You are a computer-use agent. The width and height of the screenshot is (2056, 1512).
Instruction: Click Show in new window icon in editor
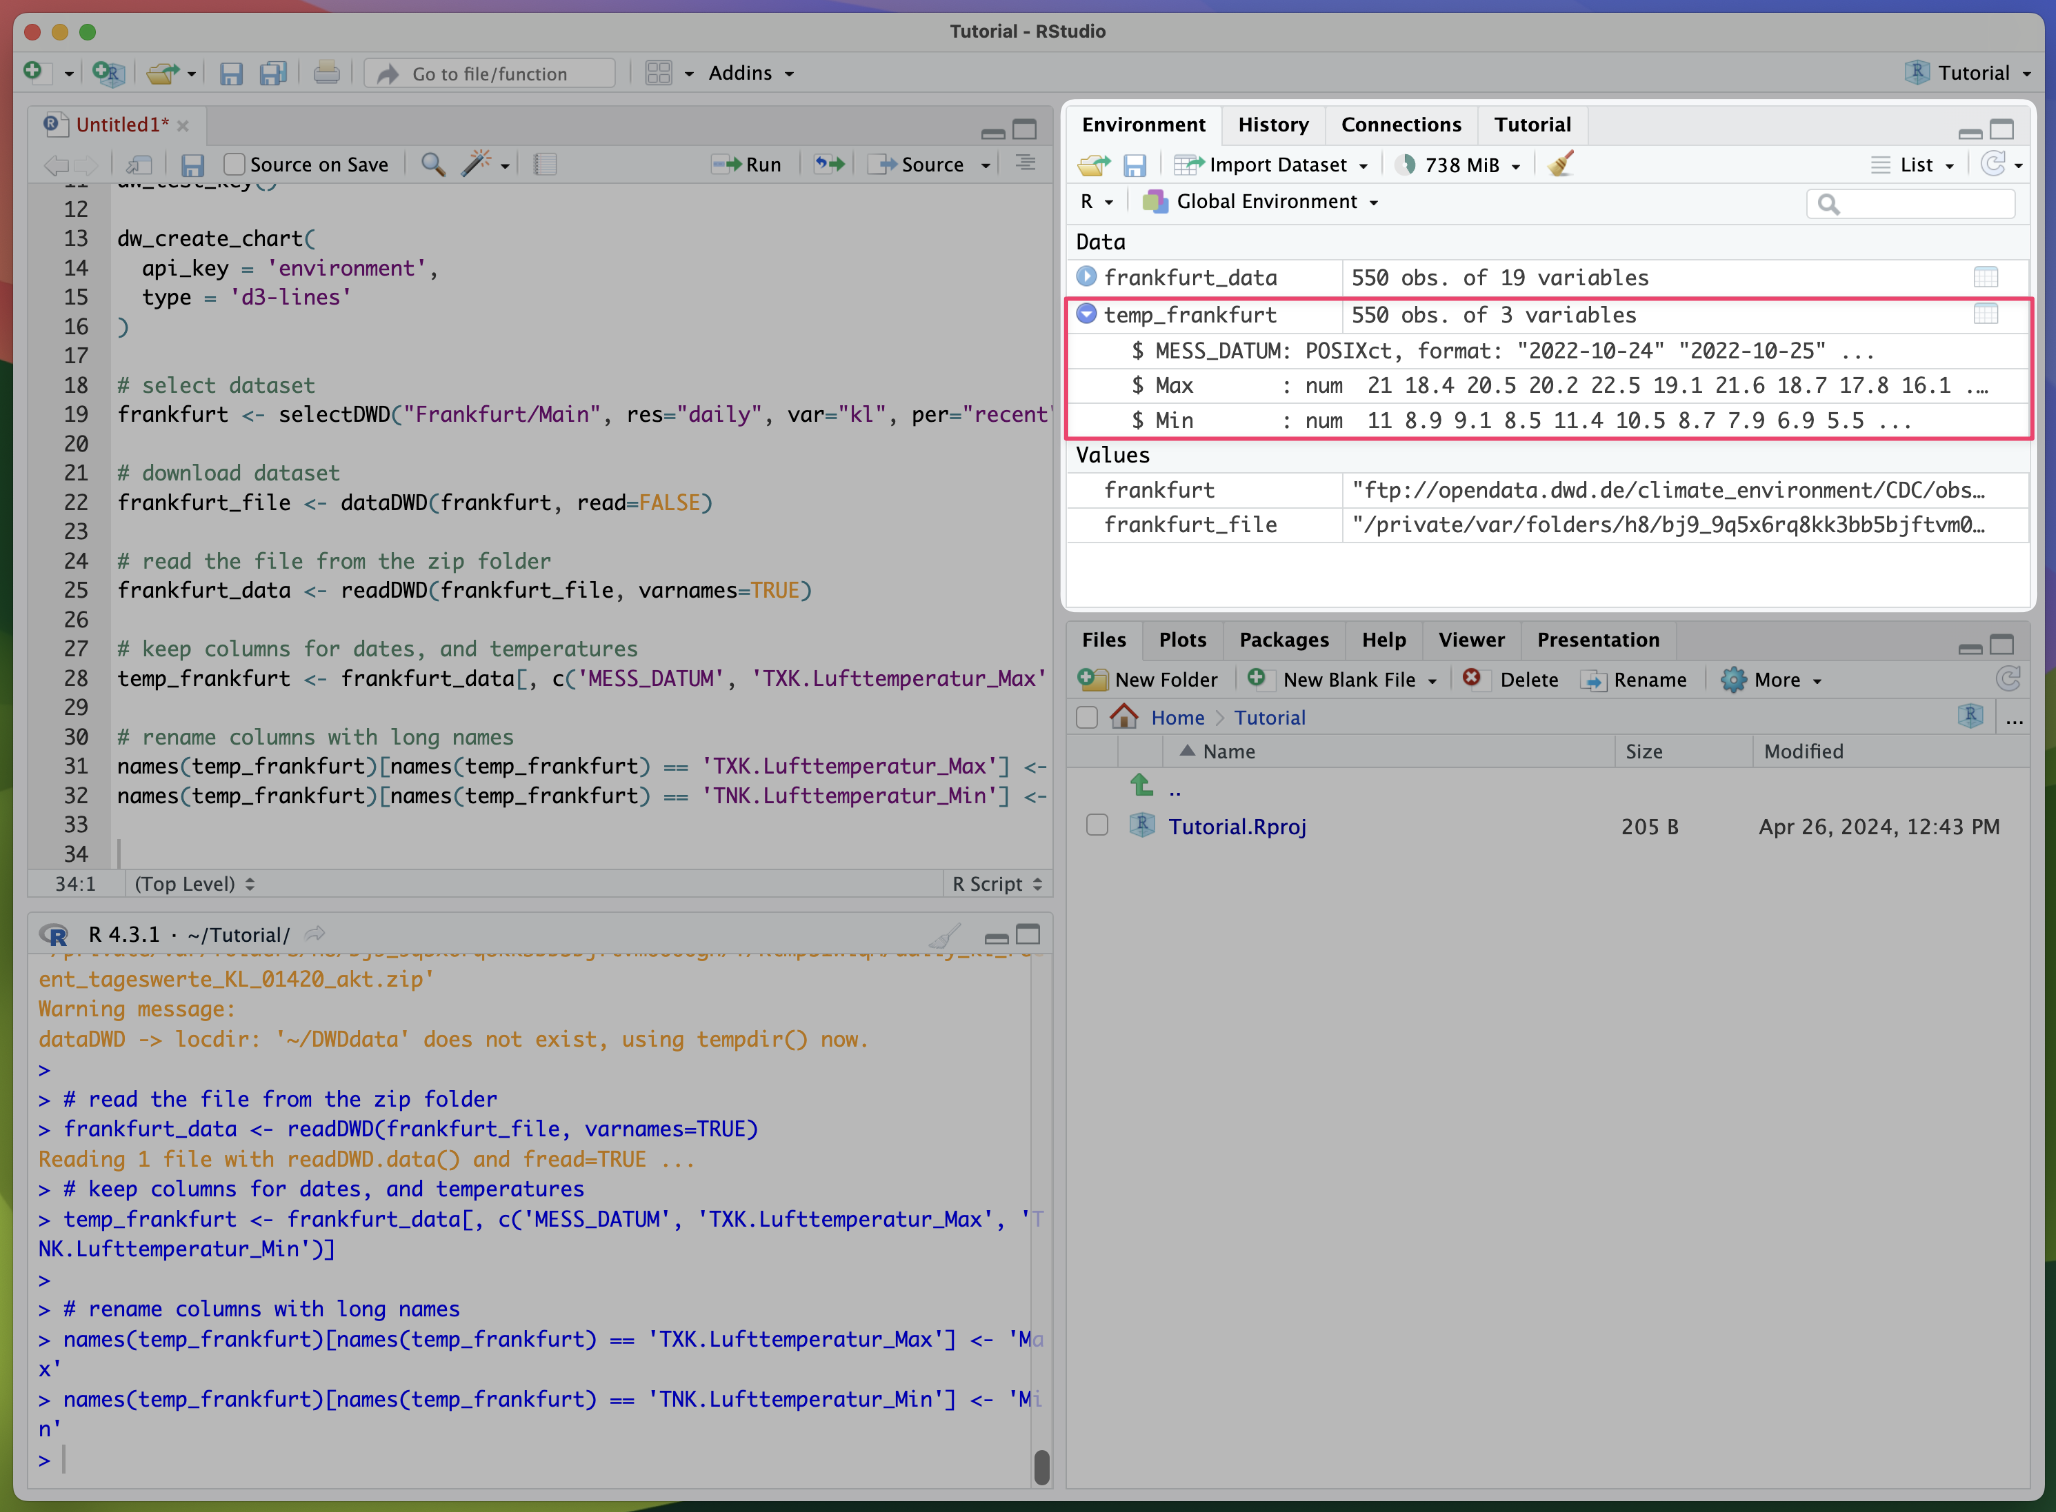(139, 164)
